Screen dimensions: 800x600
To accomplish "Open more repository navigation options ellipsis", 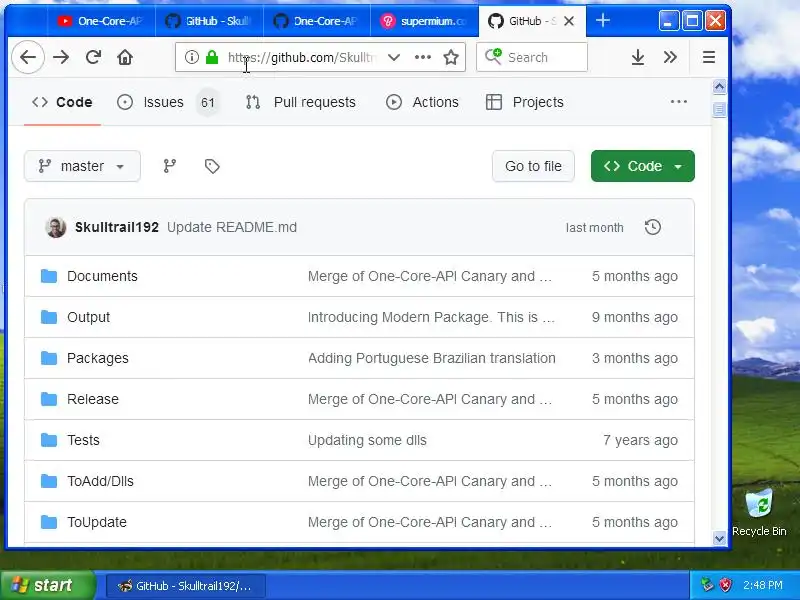I will tap(679, 102).
